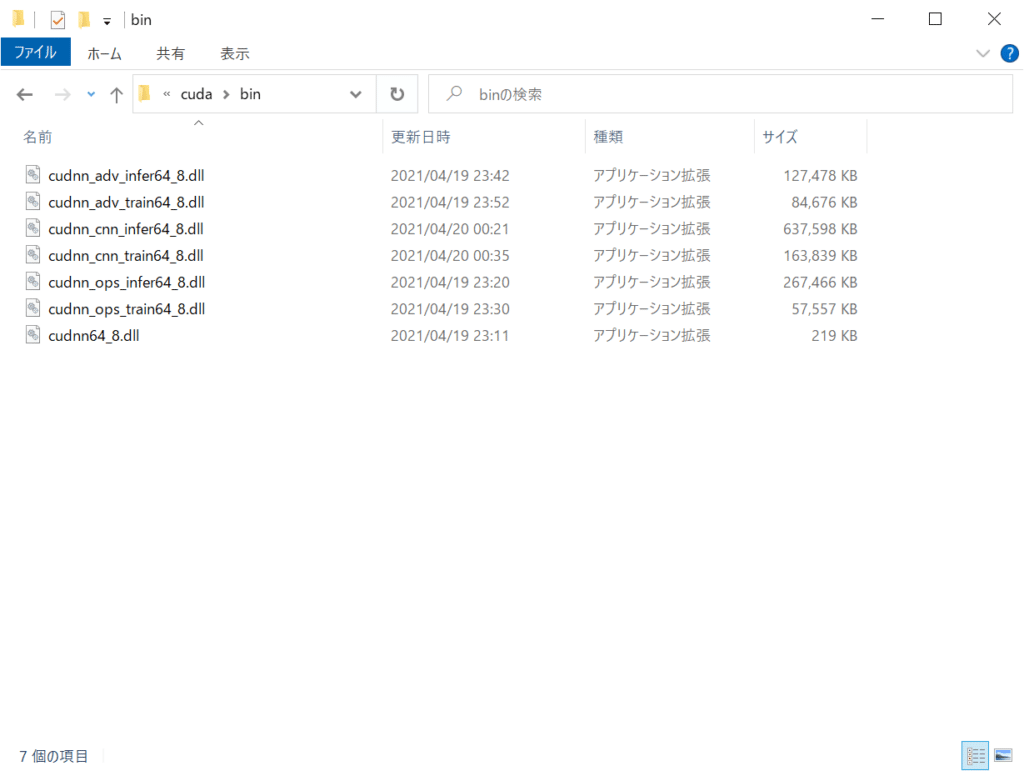Open the Help question mark icon
Viewport: 1024px width, 771px height.
point(1009,53)
